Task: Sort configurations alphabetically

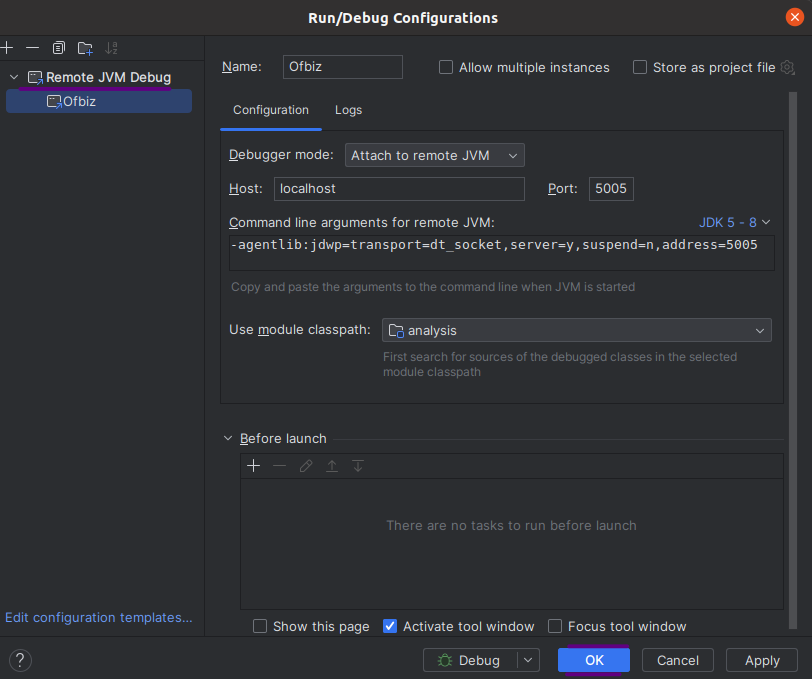Action: click(111, 48)
